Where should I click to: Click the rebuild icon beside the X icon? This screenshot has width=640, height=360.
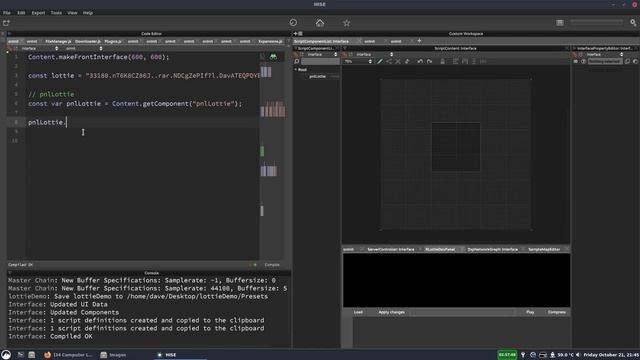407,61
